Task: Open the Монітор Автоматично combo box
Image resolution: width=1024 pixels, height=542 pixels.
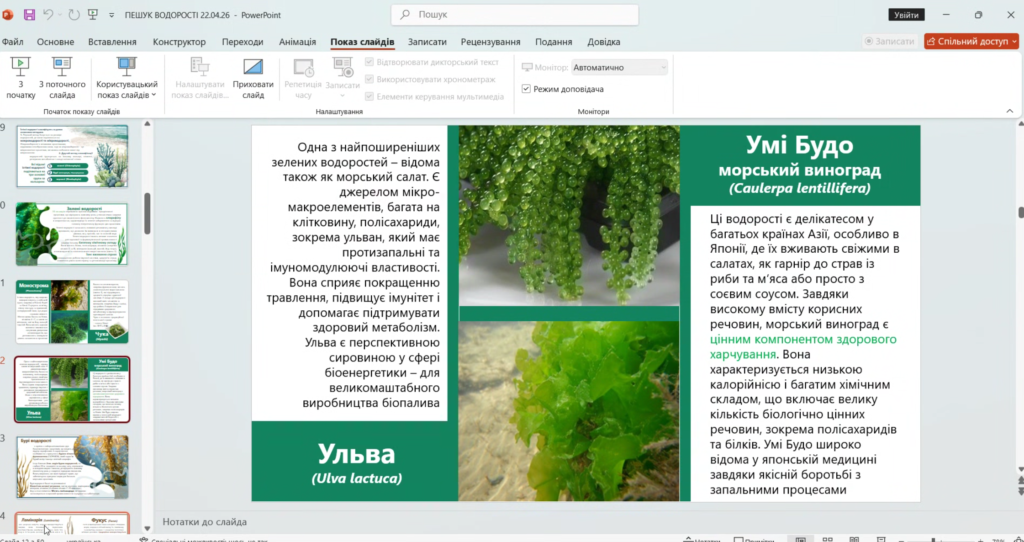Action: 619,67
